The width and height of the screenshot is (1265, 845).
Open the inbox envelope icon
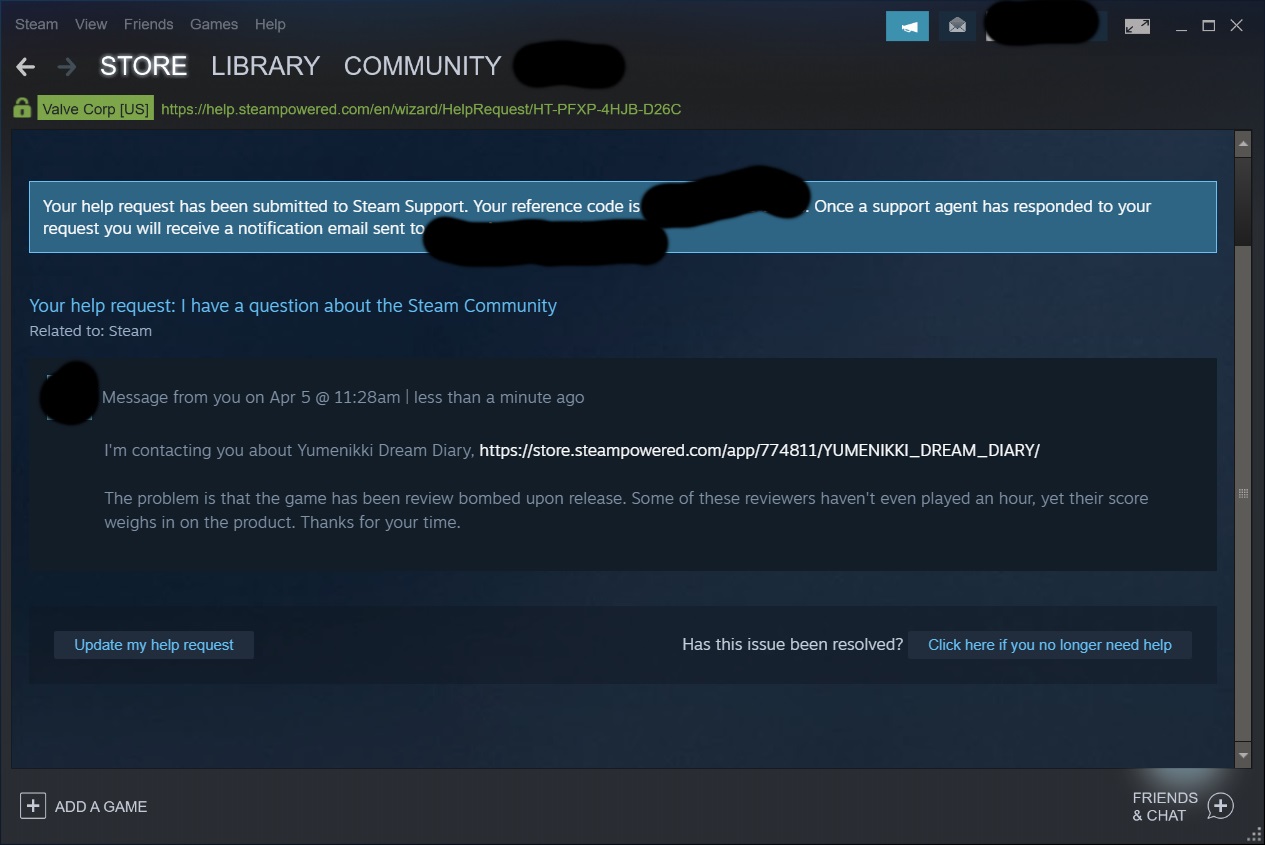coord(957,26)
